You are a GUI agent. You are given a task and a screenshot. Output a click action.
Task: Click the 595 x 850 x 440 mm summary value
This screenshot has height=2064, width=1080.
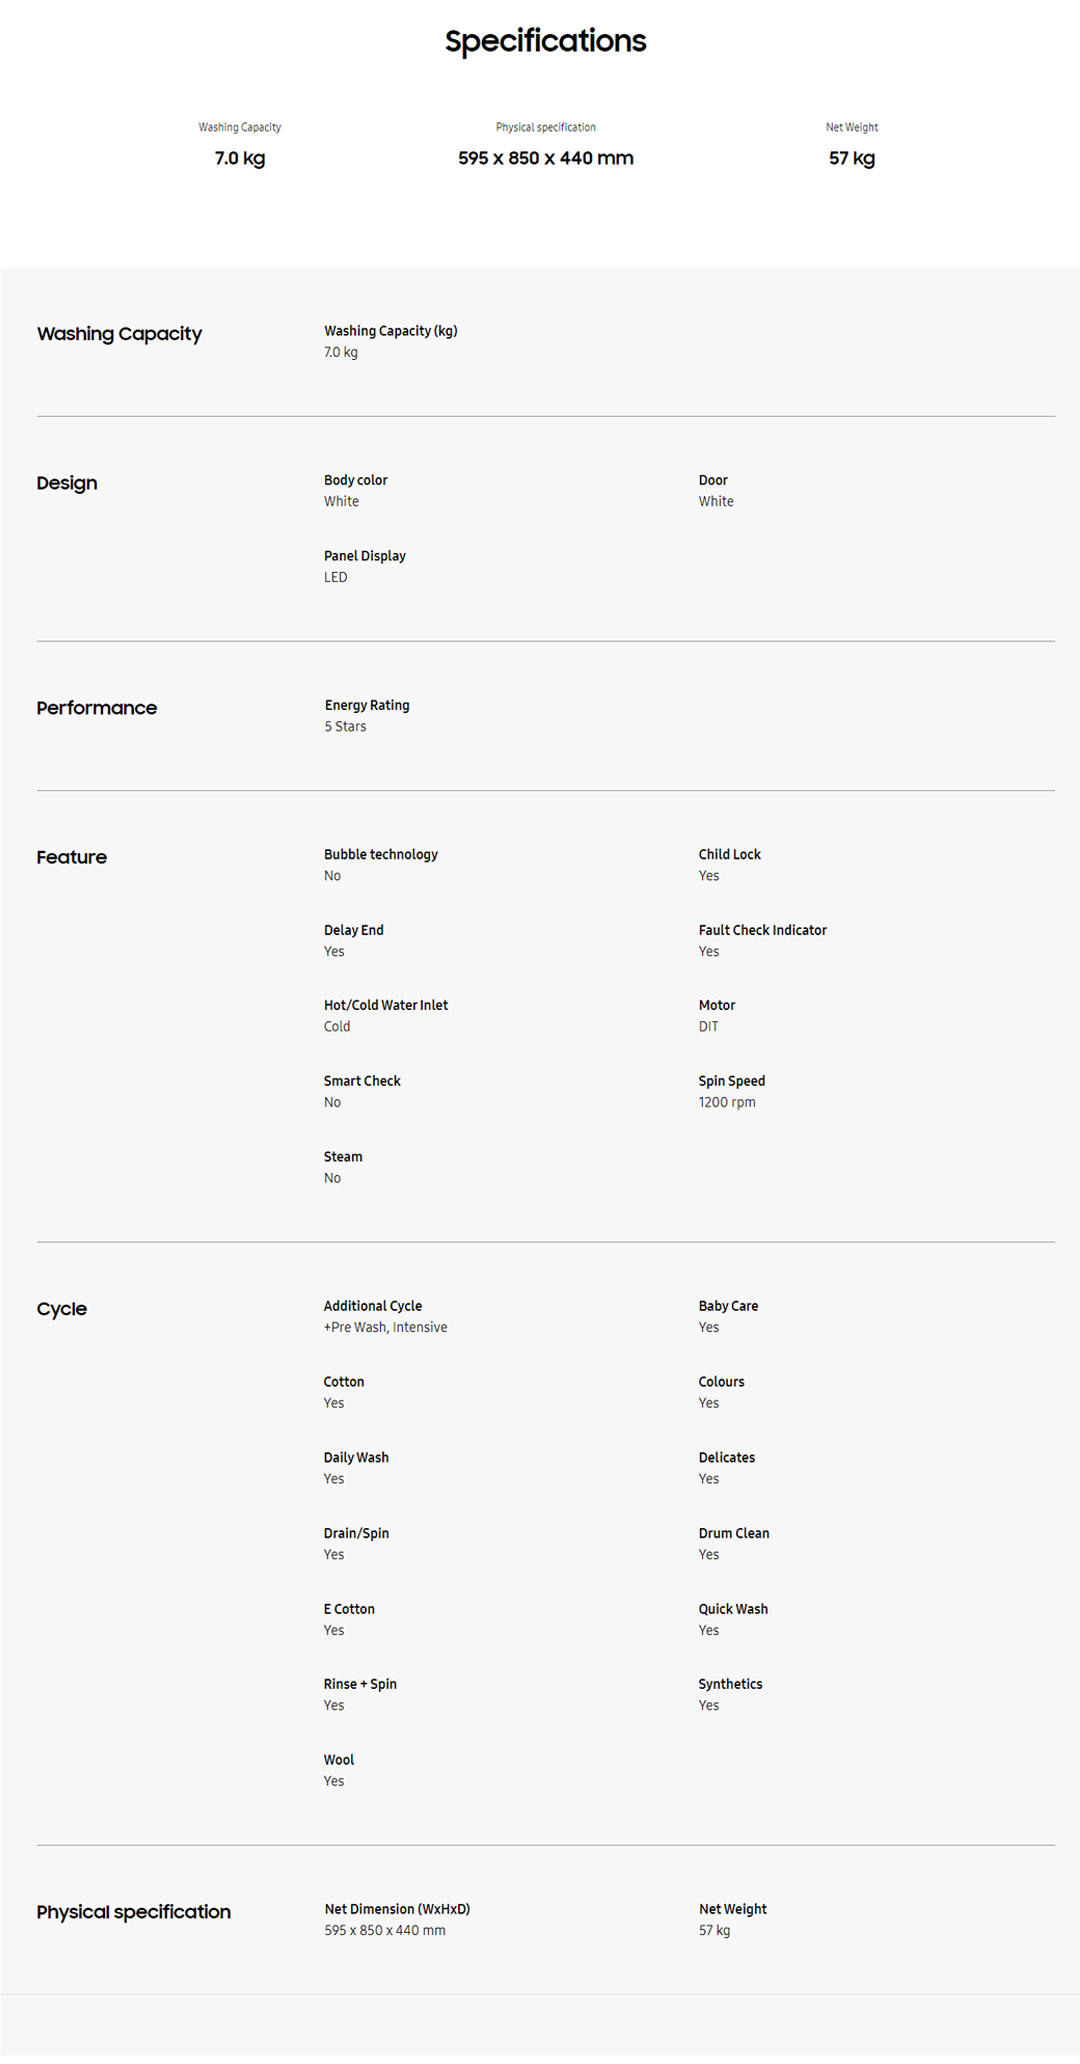pyautogui.click(x=545, y=158)
